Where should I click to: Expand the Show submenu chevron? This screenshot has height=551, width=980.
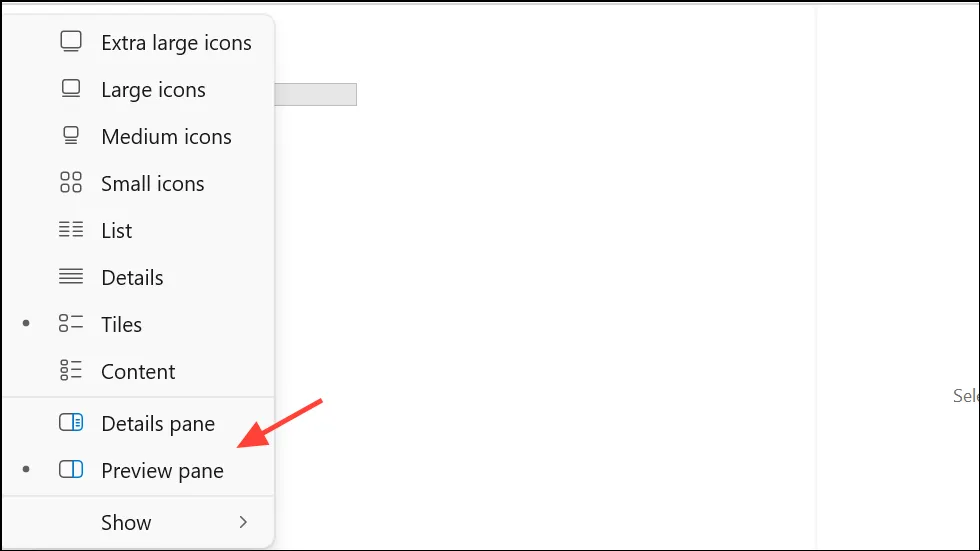click(x=243, y=522)
